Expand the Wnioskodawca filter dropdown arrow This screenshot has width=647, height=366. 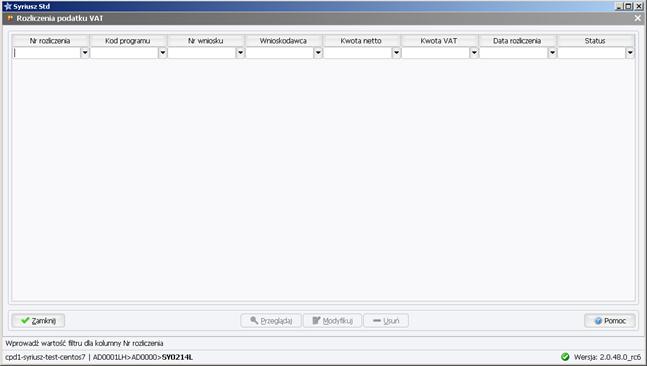tap(318, 53)
